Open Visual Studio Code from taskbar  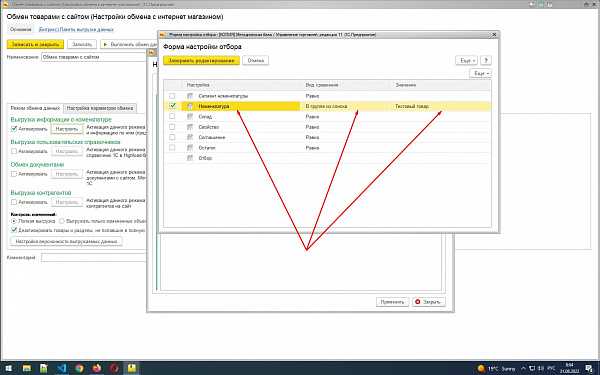[x=62, y=368]
